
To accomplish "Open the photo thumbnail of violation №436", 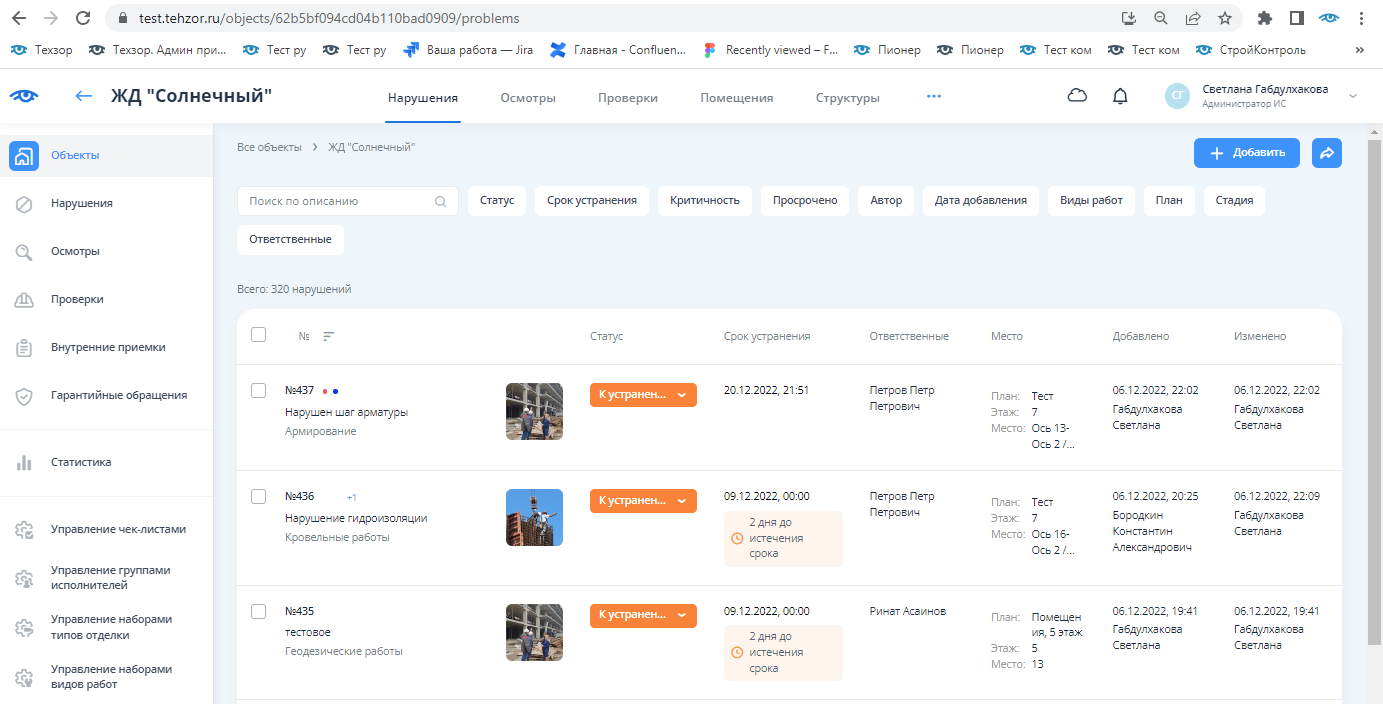I will point(534,517).
